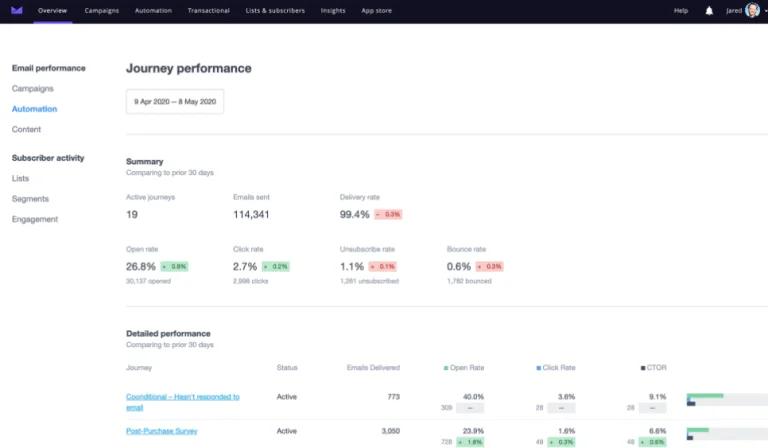
Task: Click the Campaign Monitor logo icon
Action: point(17,10)
